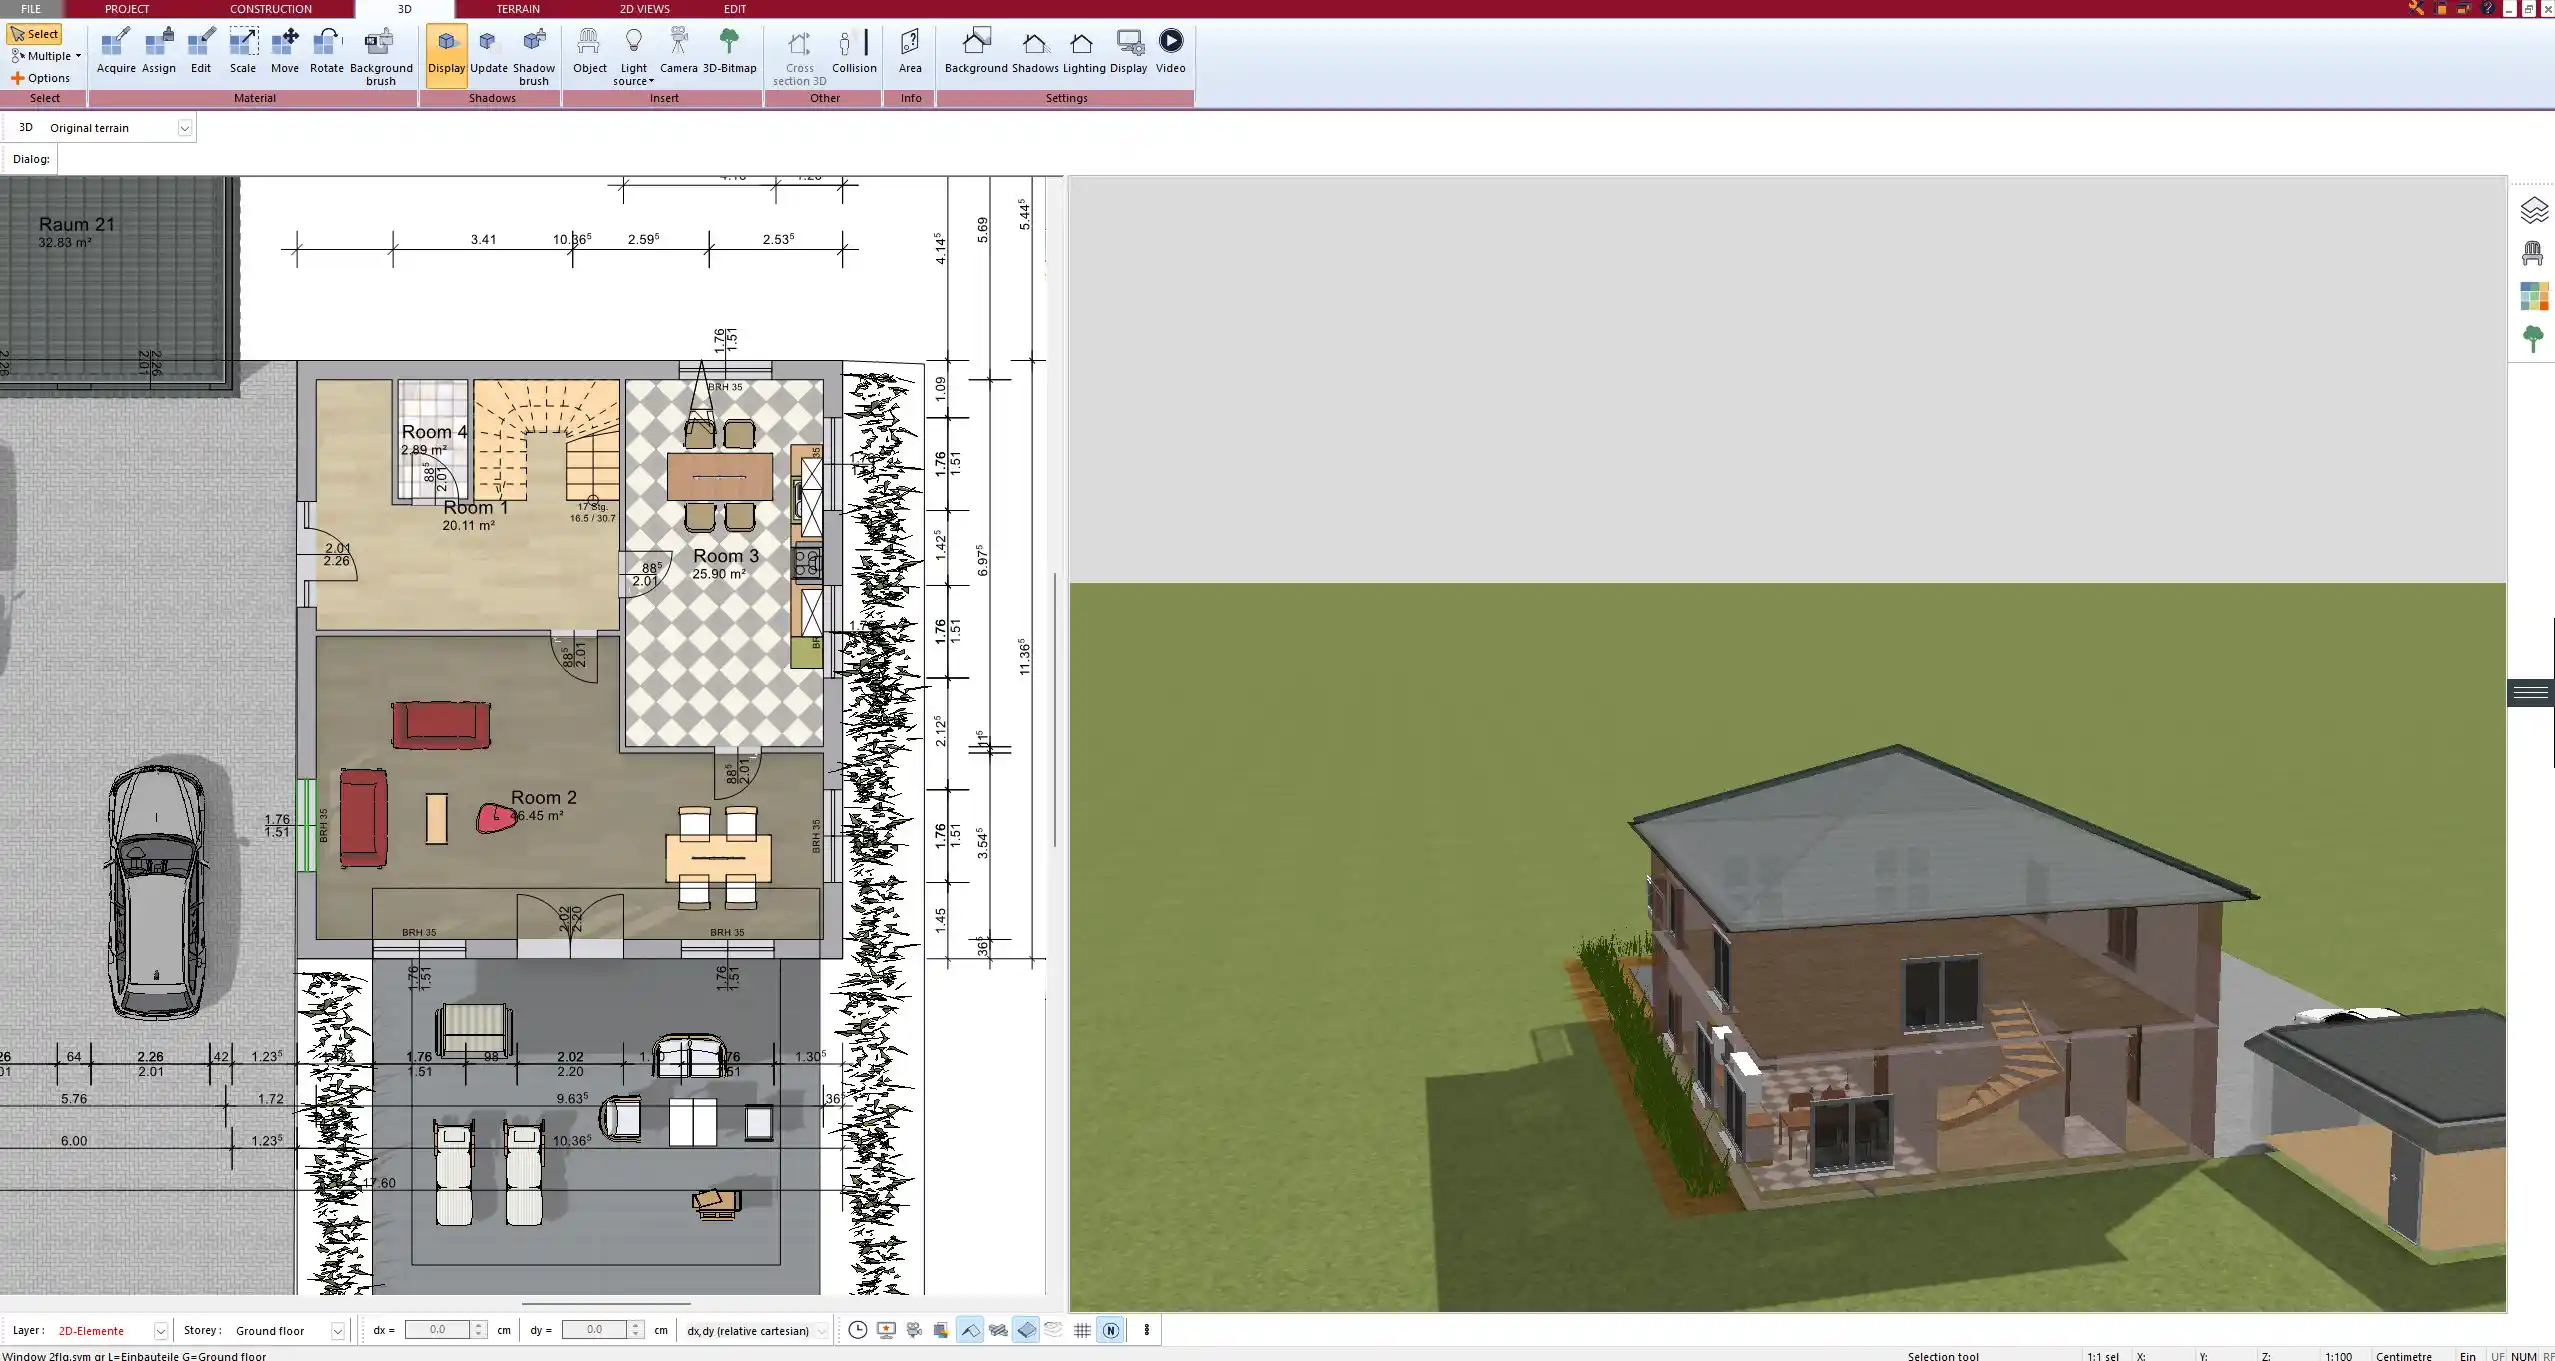This screenshot has width=2555, height=1361.
Task: Start a Video recording
Action: pyautogui.click(x=1169, y=50)
